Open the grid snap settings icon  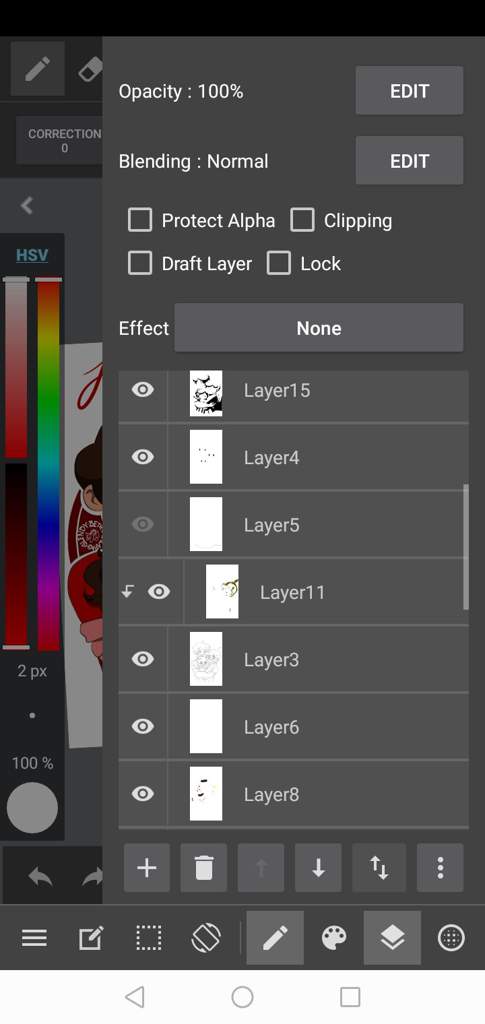[451, 938]
